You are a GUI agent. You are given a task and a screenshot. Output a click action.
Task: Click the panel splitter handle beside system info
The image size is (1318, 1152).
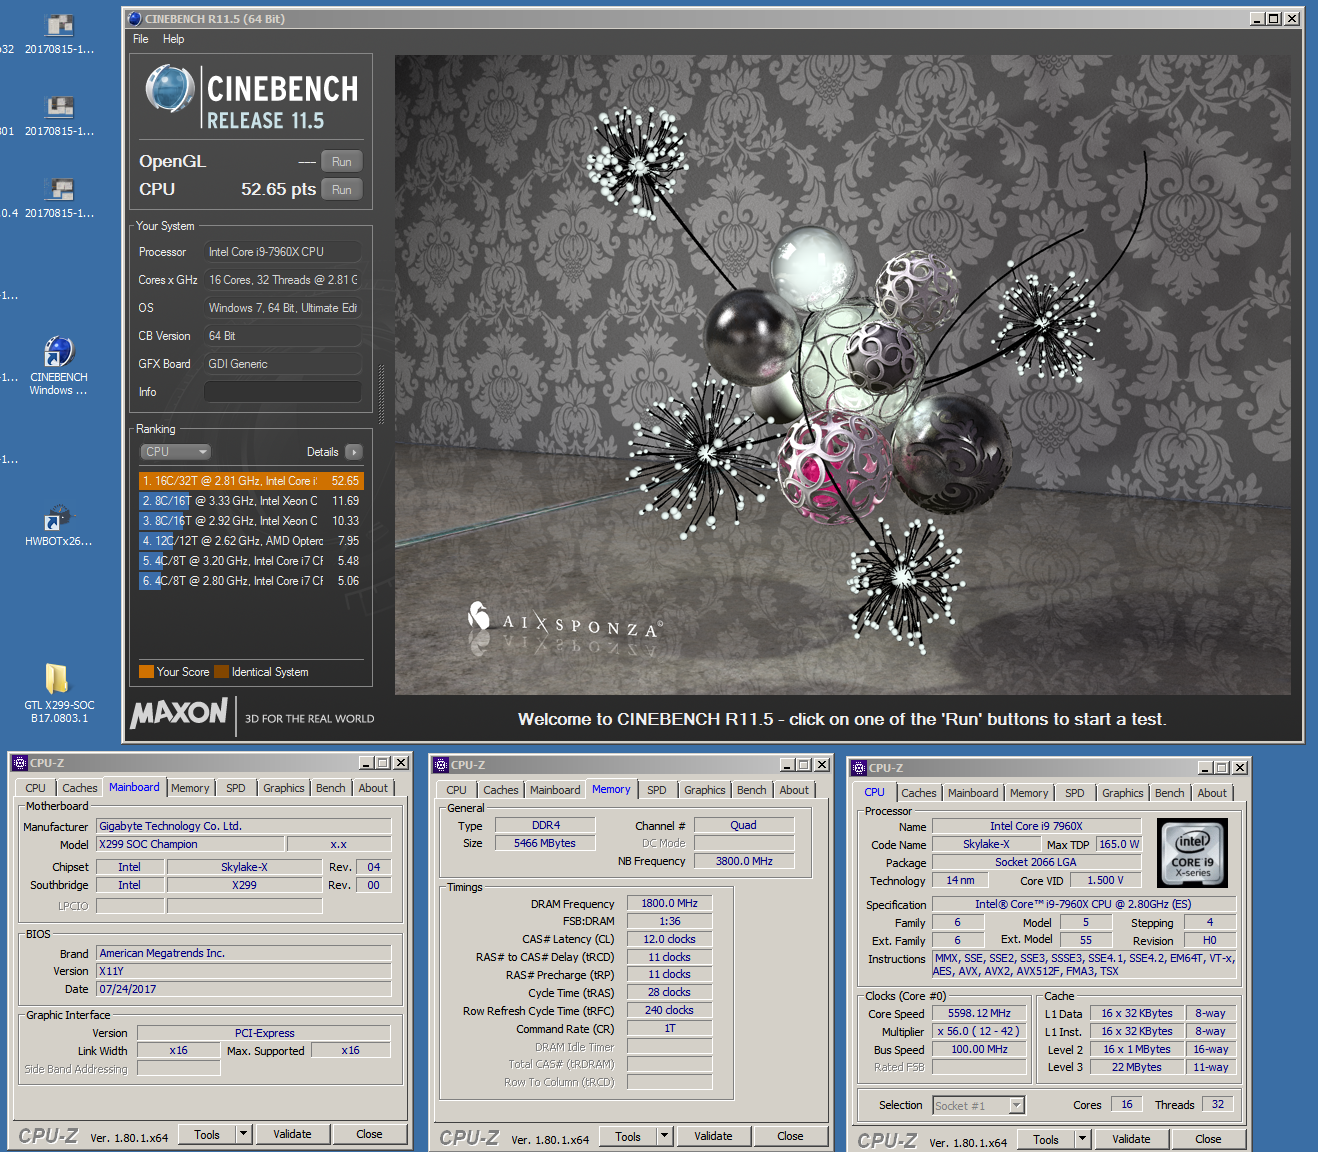pyautogui.click(x=381, y=395)
